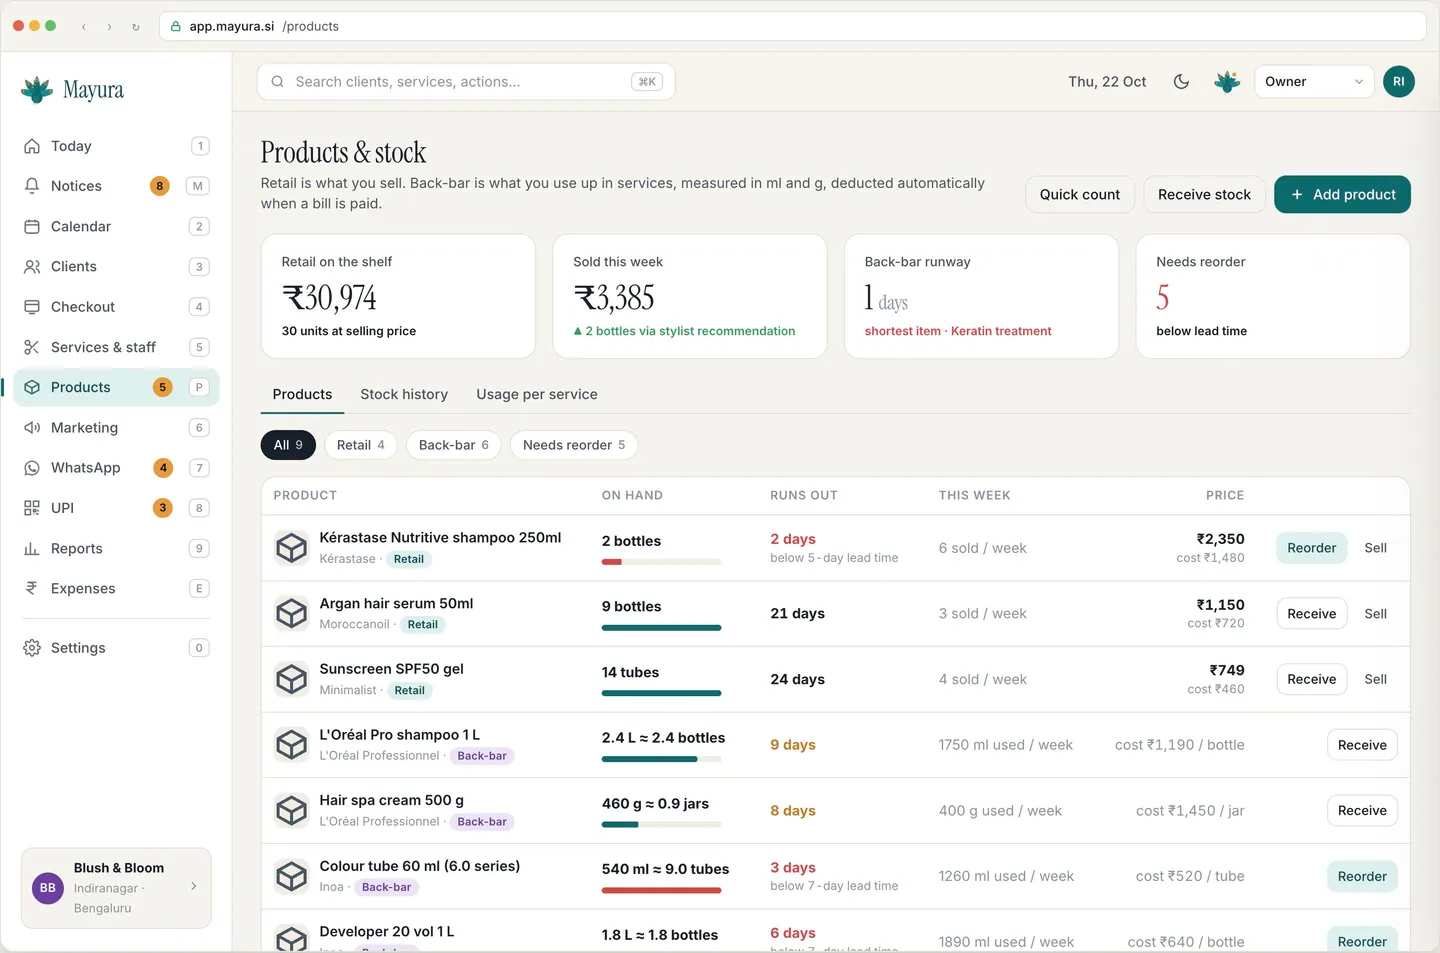Receive stock for Hair spa cream 500 g
Screen dimensions: 1440x953
(x=1362, y=811)
